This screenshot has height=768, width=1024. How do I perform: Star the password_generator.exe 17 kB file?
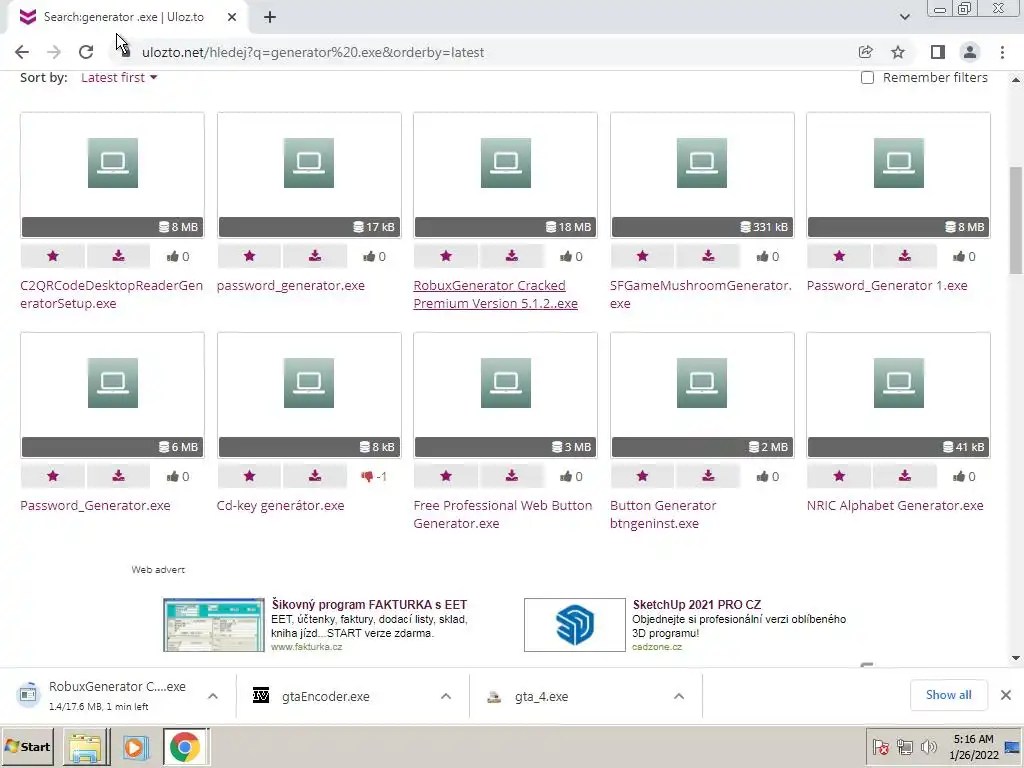(249, 256)
